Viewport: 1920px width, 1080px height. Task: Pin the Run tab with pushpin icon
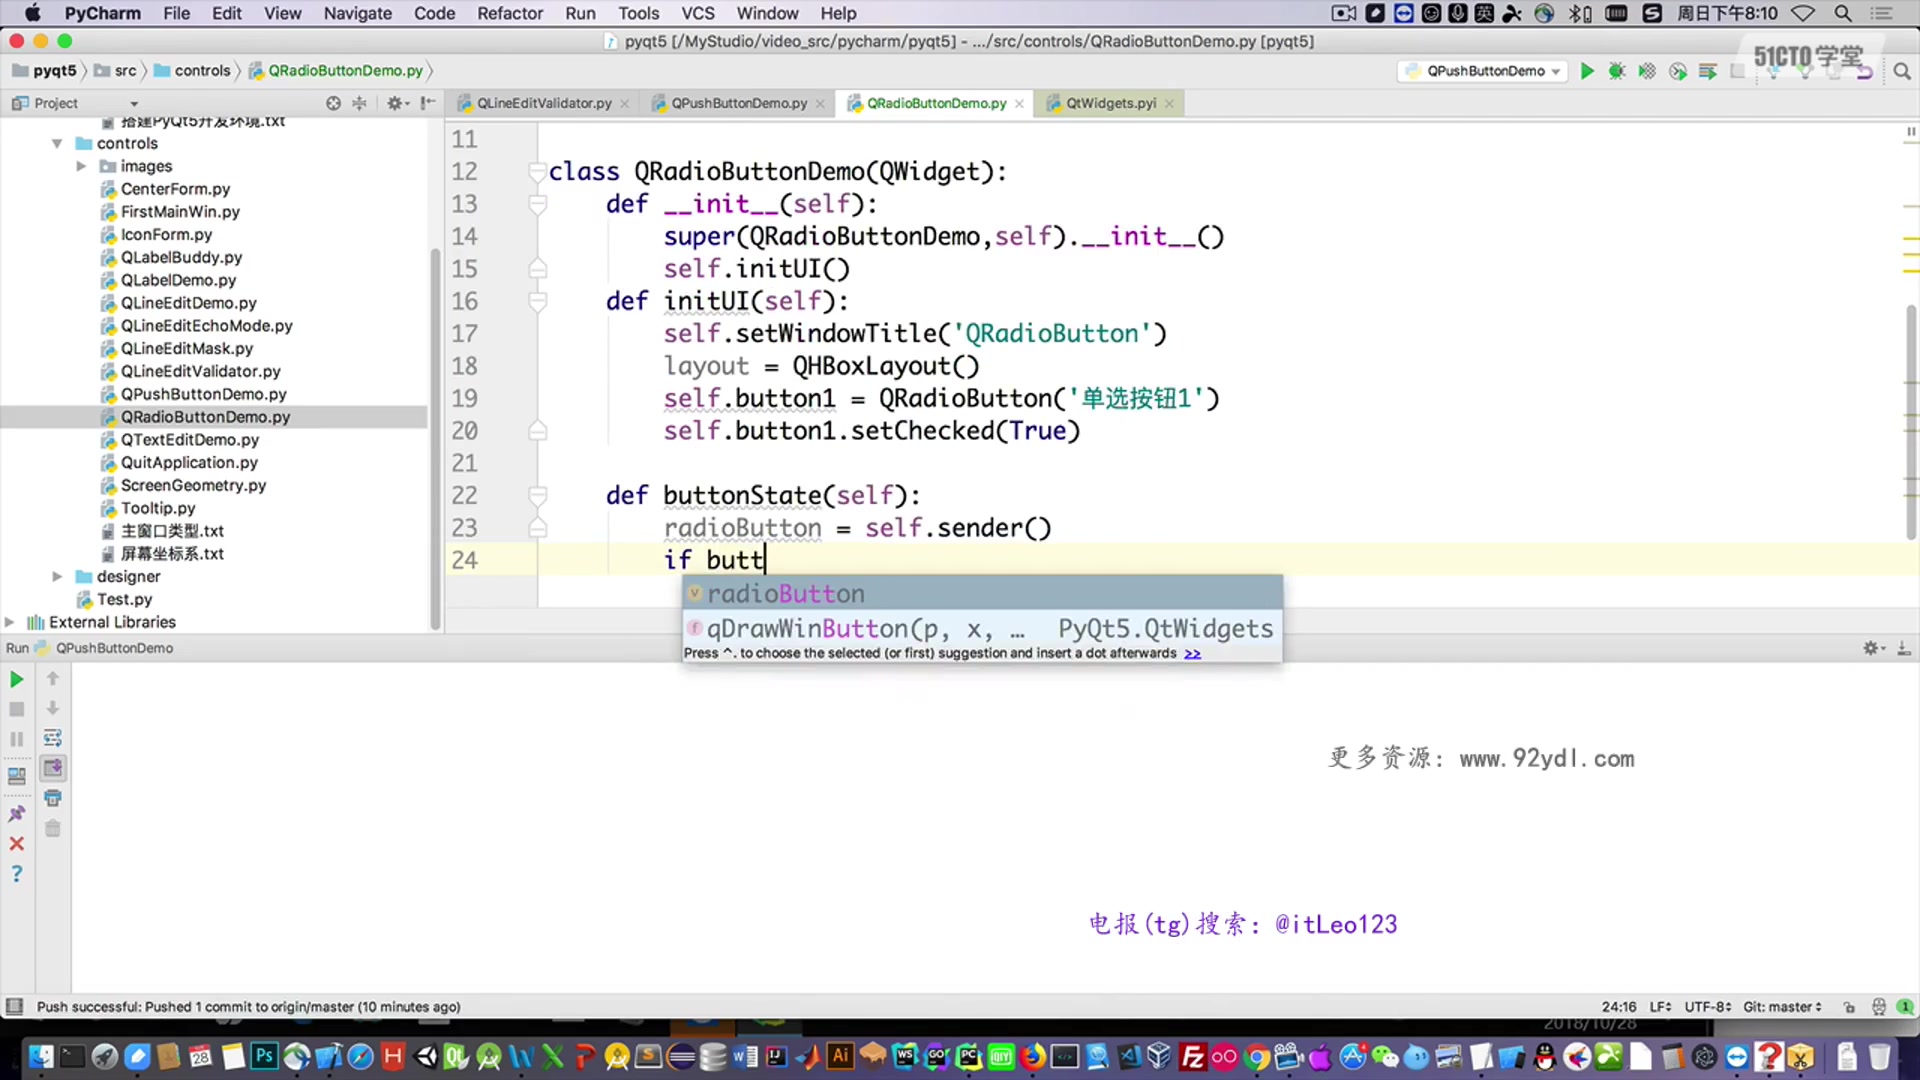point(17,814)
